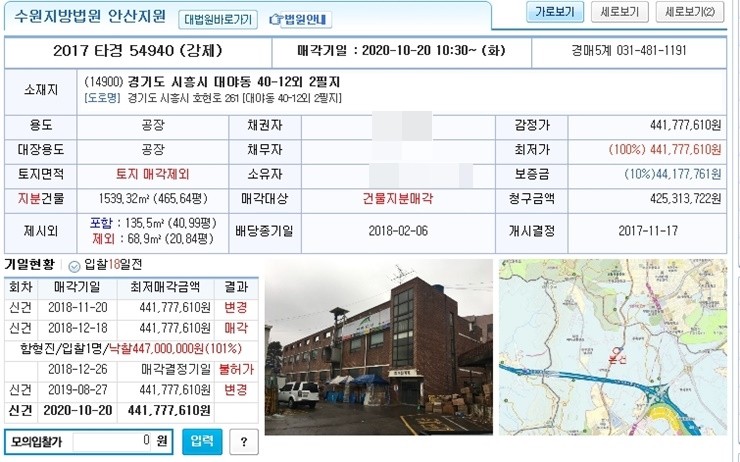Select the bold 2020-10-20 schedule date
The image size is (740, 462).
pyautogui.click(x=78, y=410)
